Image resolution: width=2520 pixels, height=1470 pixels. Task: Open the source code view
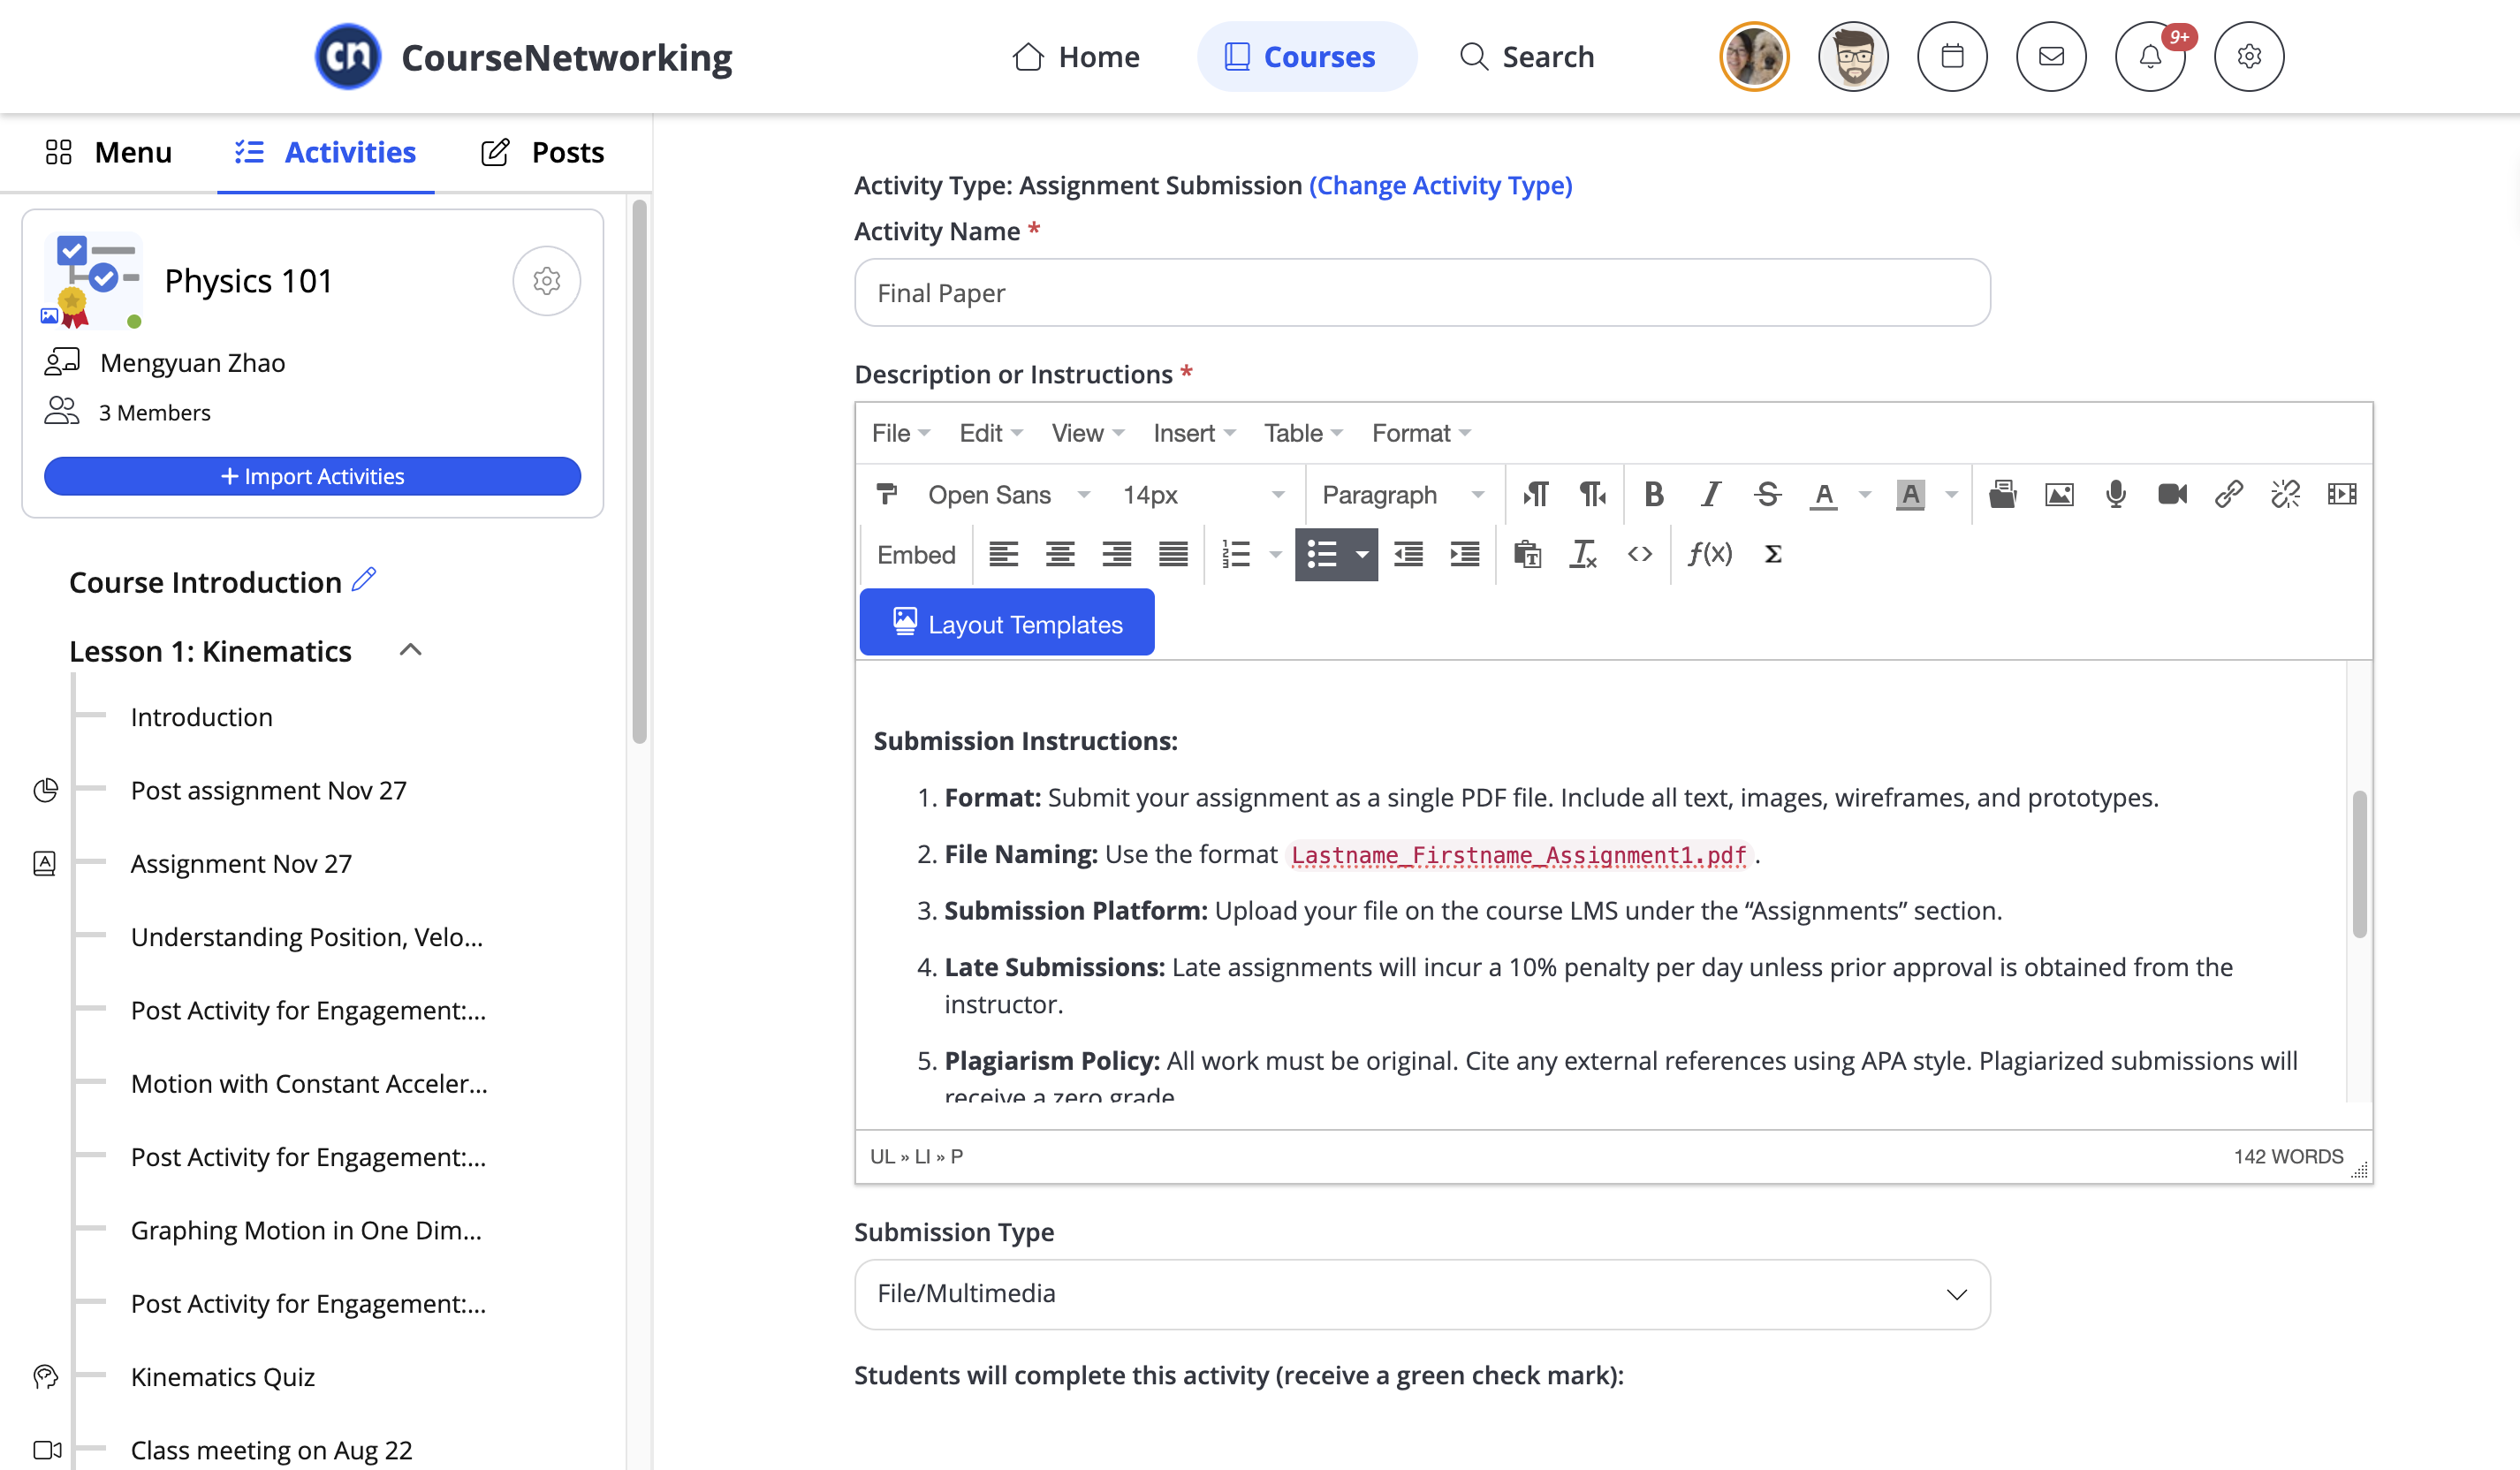1640,554
